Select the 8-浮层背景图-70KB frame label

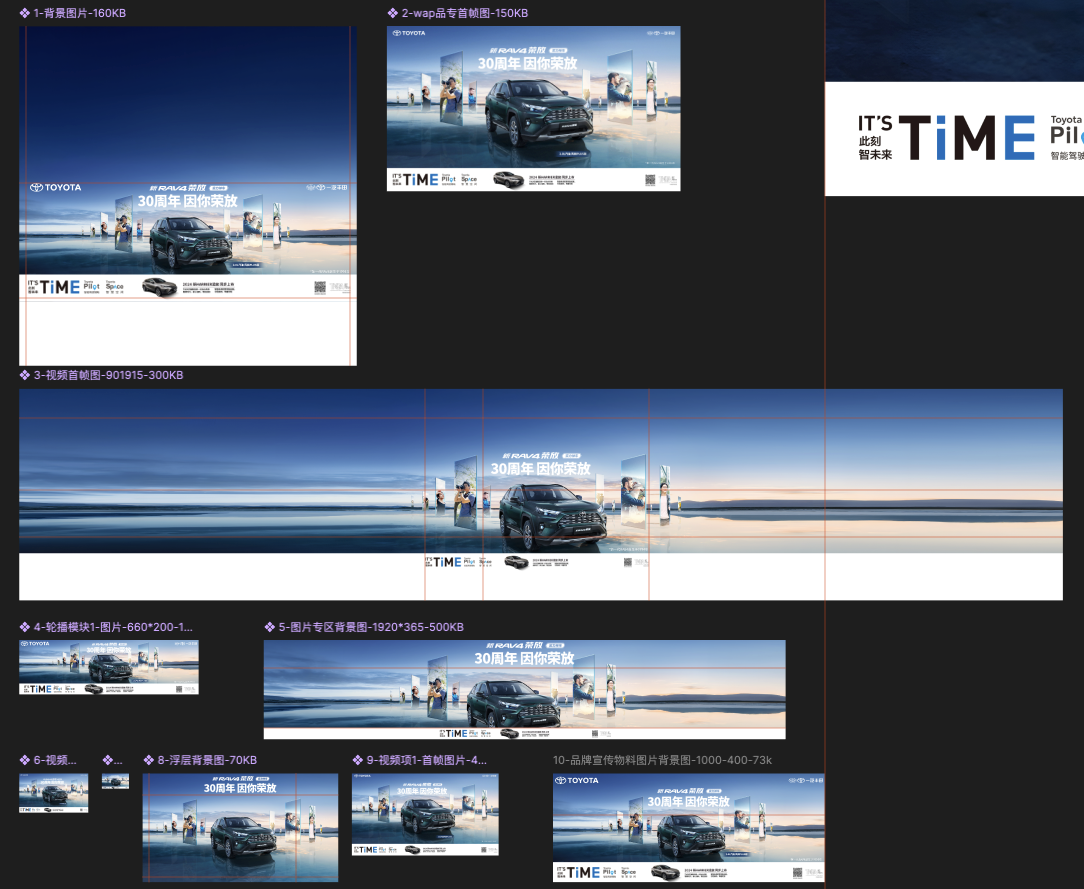pos(207,760)
